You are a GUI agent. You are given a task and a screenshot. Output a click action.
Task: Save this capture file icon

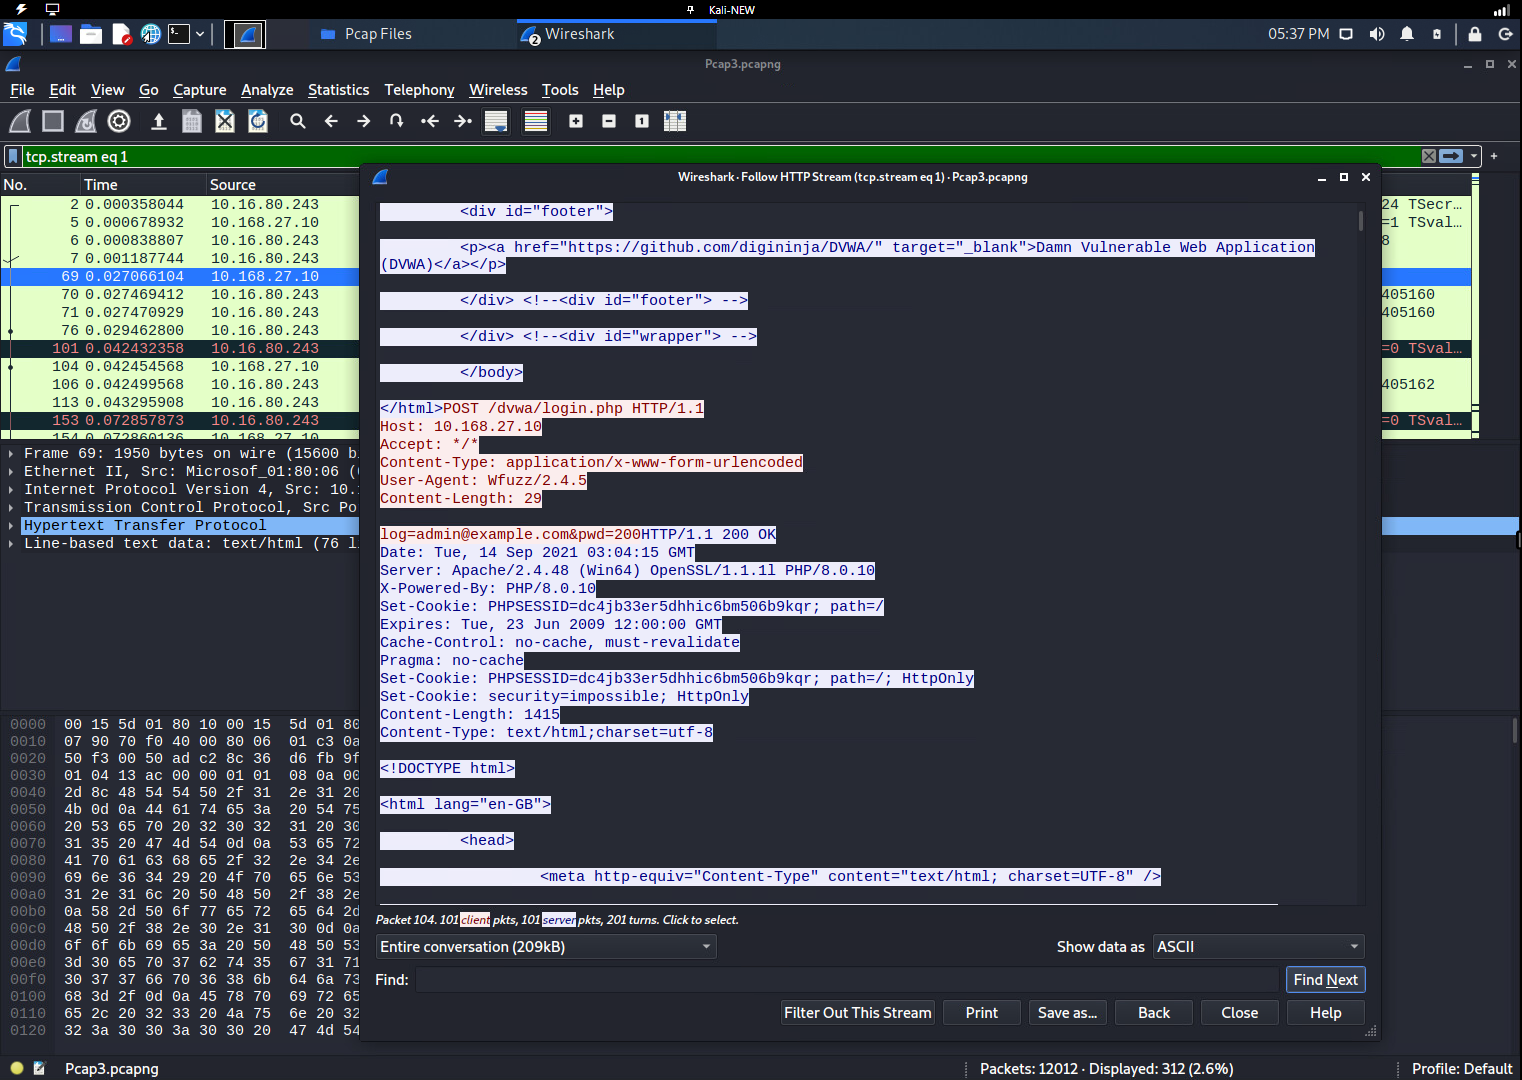click(x=192, y=121)
